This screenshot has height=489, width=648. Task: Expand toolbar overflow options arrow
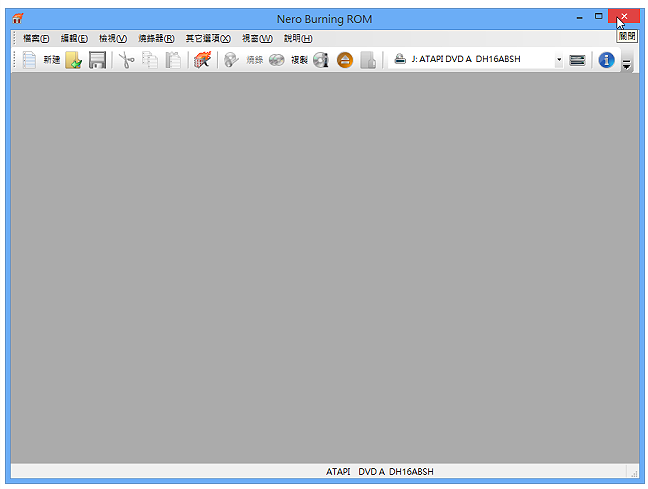[x=627, y=64]
